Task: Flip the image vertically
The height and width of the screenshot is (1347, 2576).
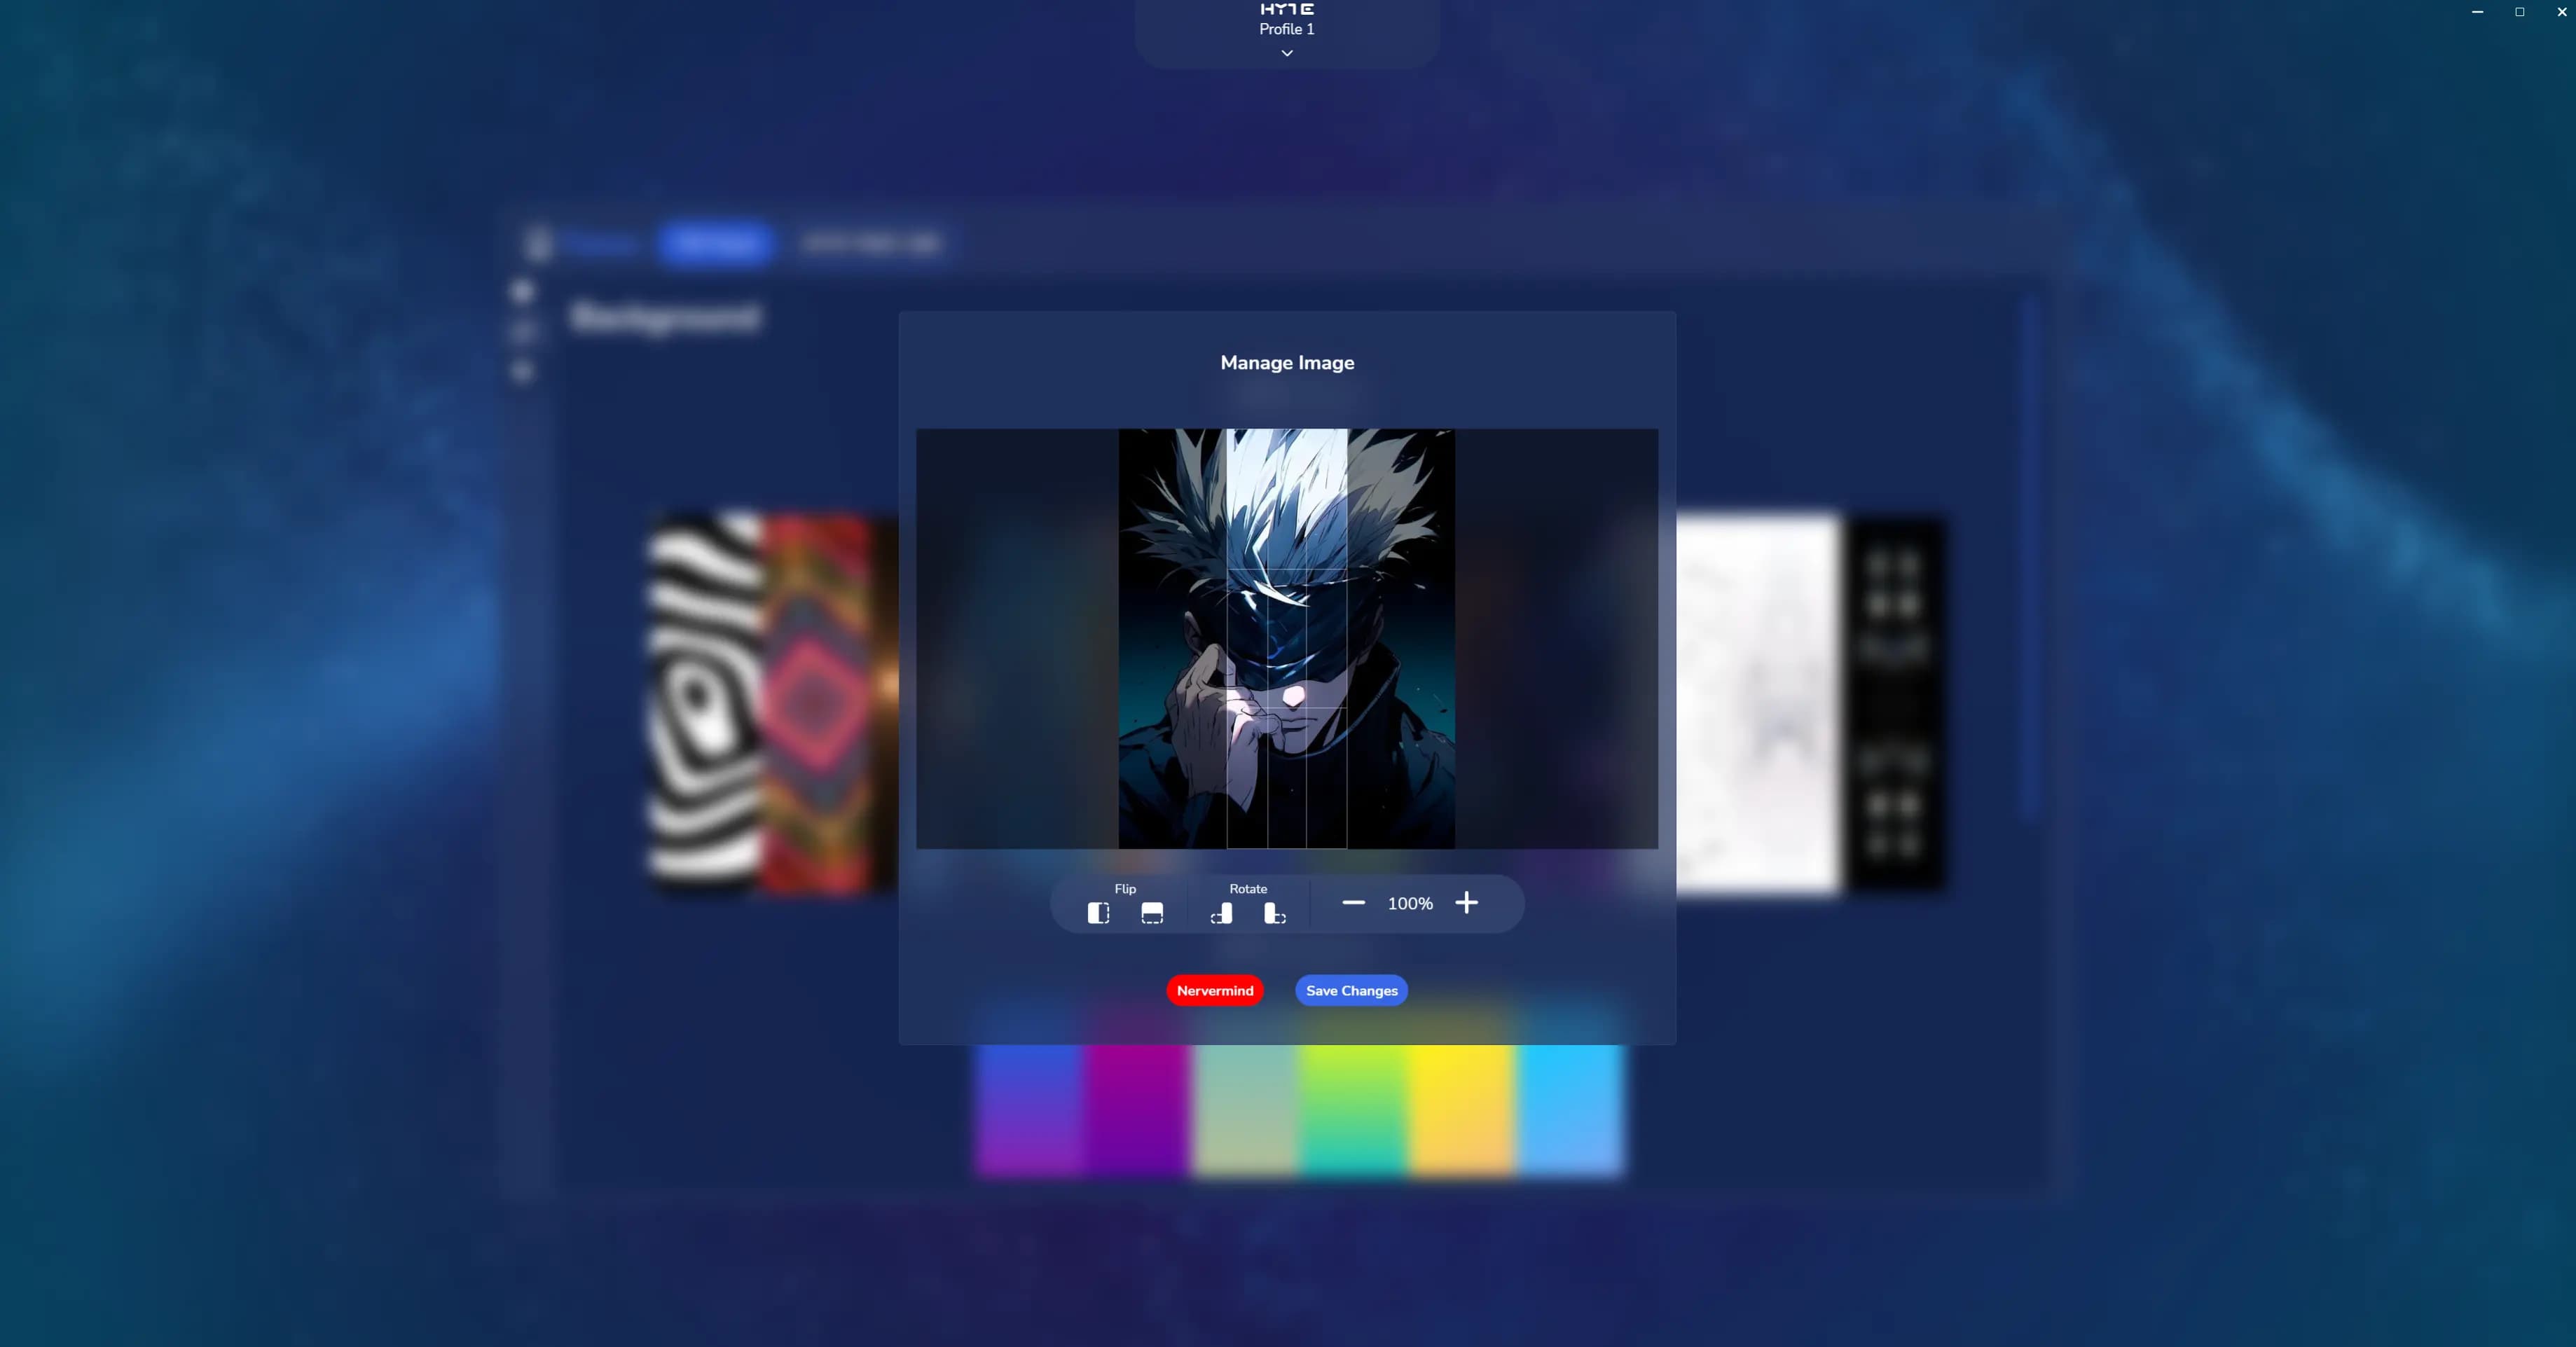Action: (x=1152, y=913)
